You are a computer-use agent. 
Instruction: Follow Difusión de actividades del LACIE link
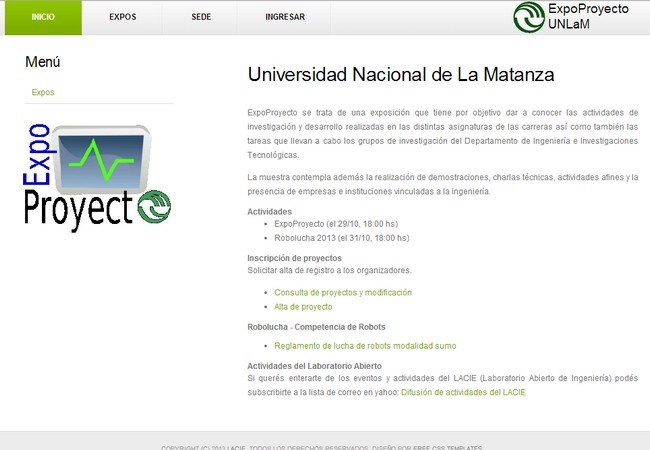coord(463,392)
